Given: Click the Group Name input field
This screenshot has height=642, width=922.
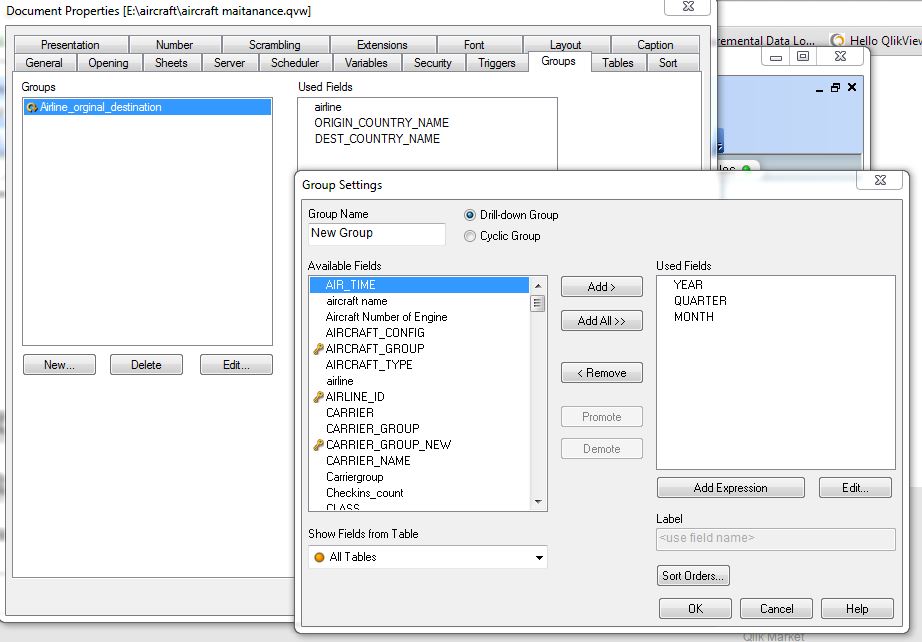Looking at the screenshot, I should tap(376, 233).
